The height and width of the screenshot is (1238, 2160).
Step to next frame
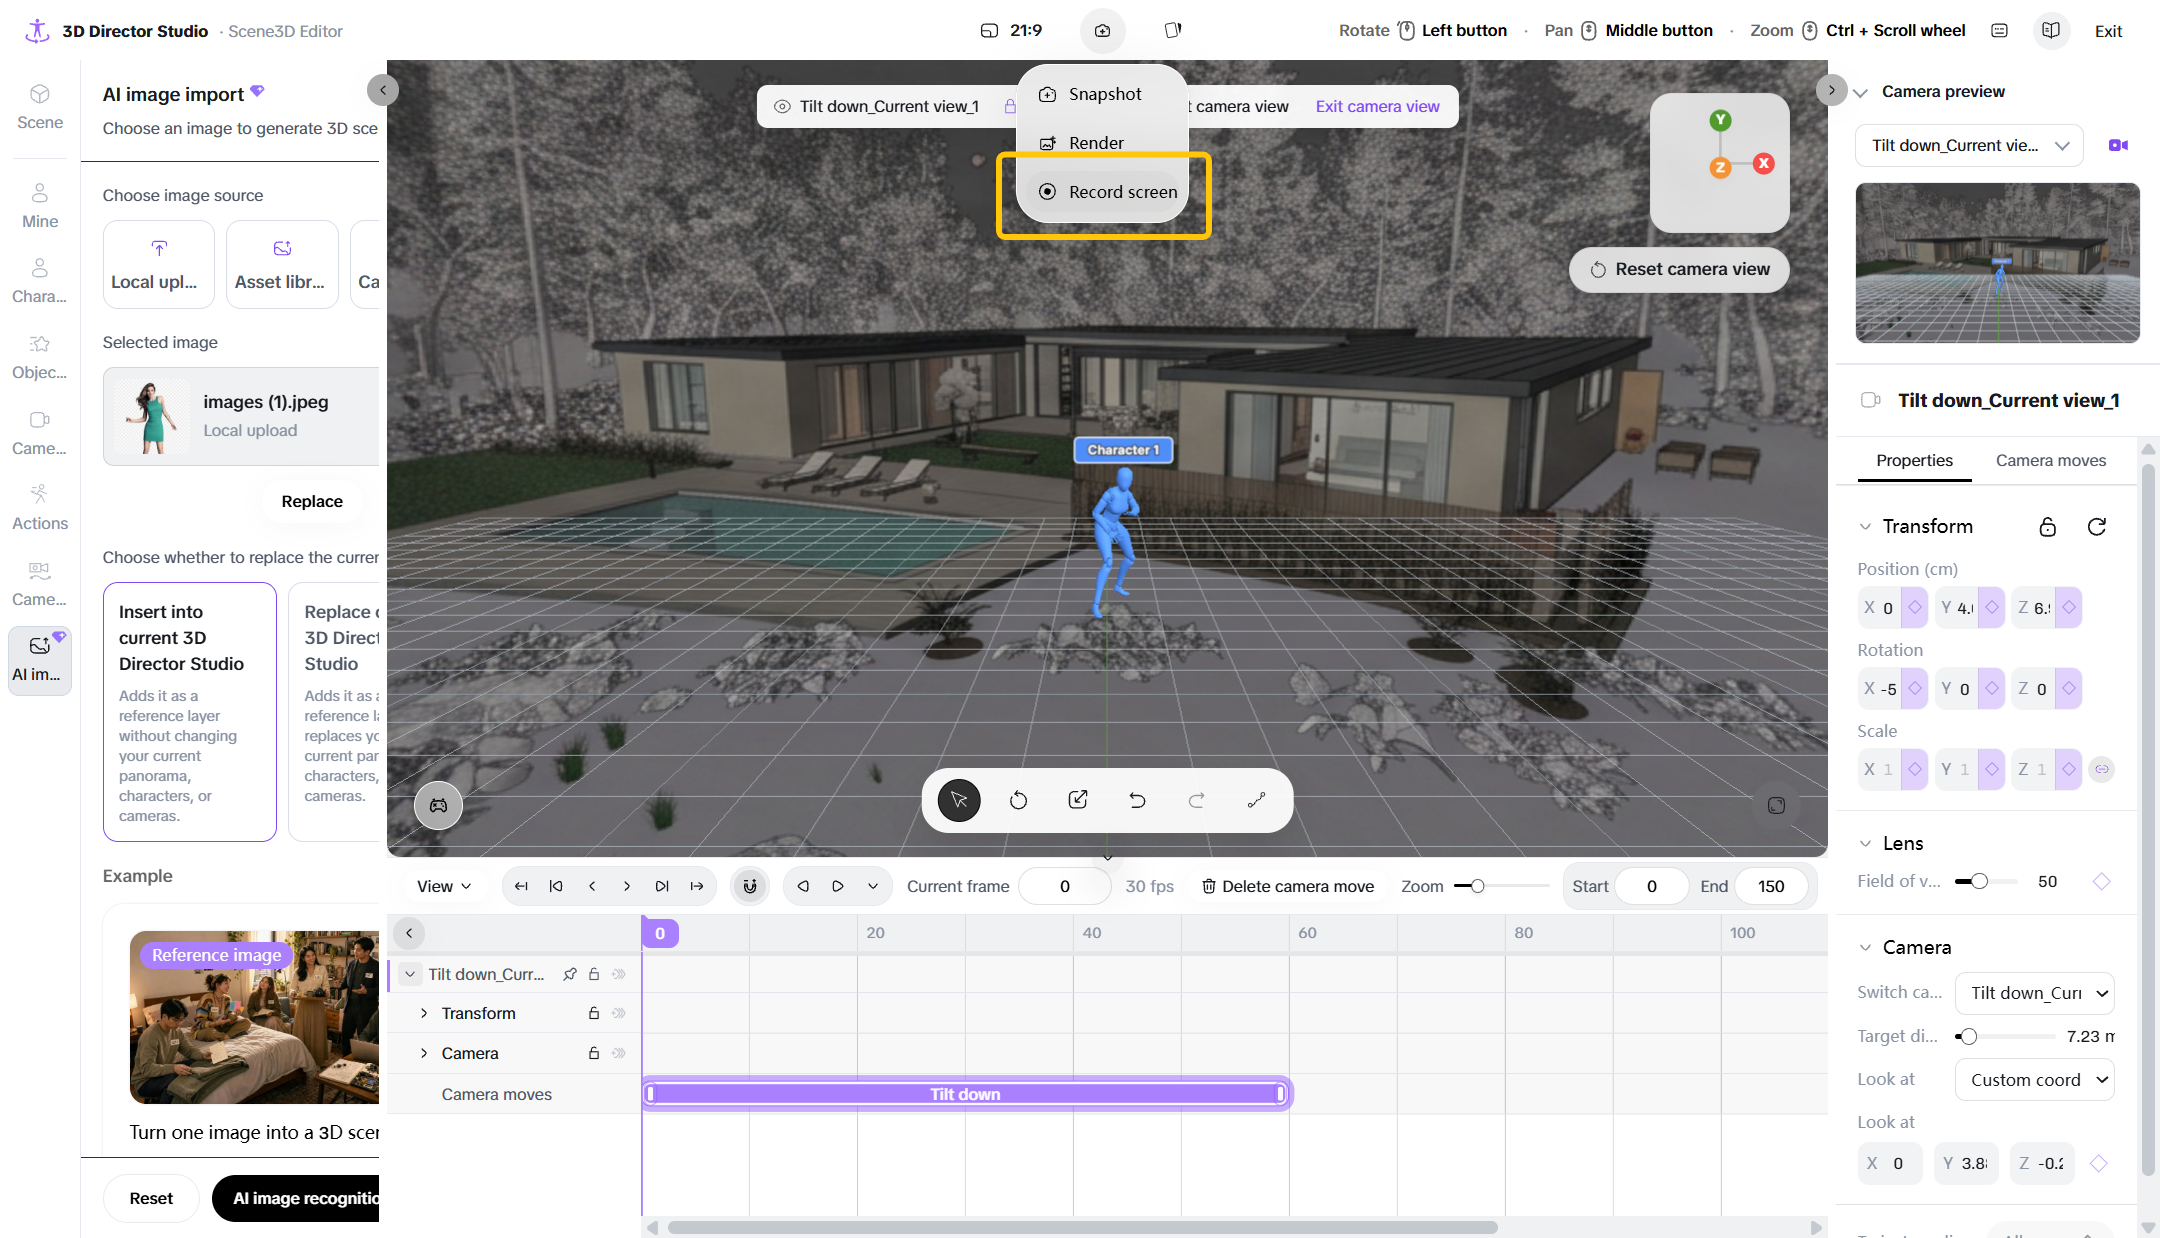tap(627, 886)
